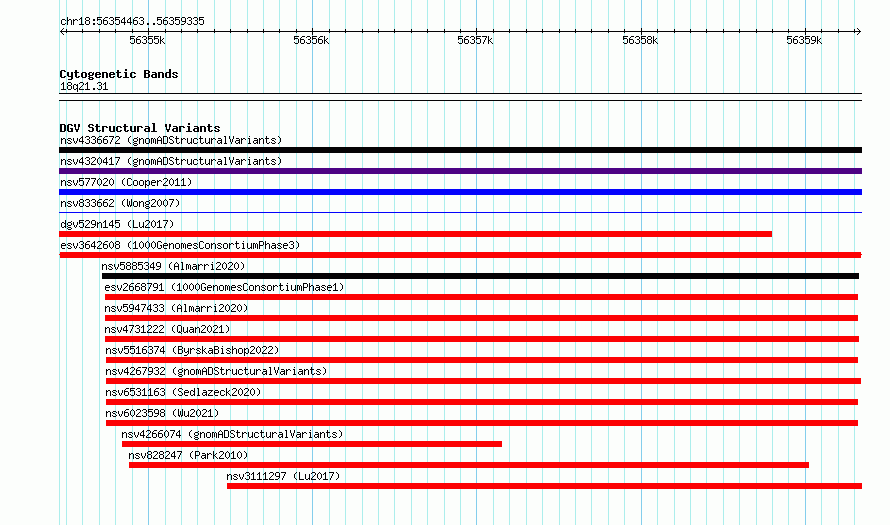The width and height of the screenshot is (890, 525).
Task: Click the black nsv5885349 variant bar
Action: pos(480,276)
